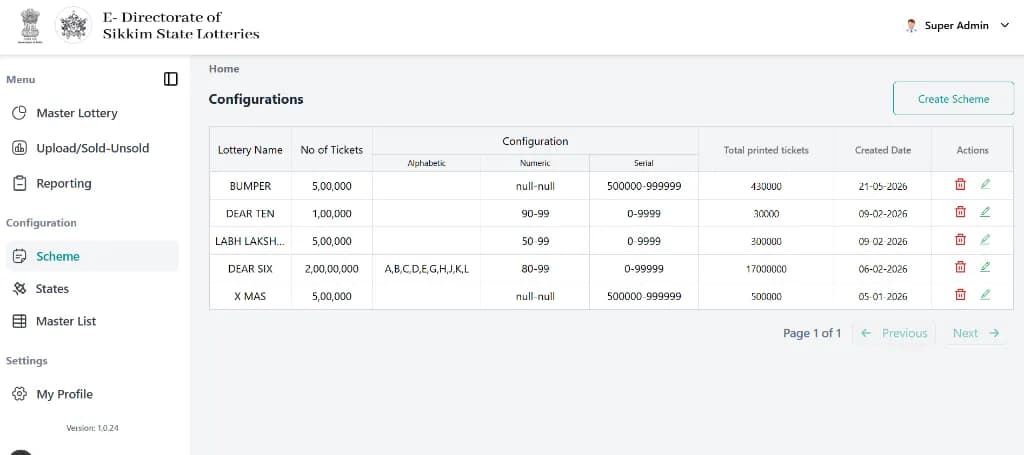Screen dimensions: 1024x455
Task: Click the Lottery Name column header
Action: tap(250, 150)
